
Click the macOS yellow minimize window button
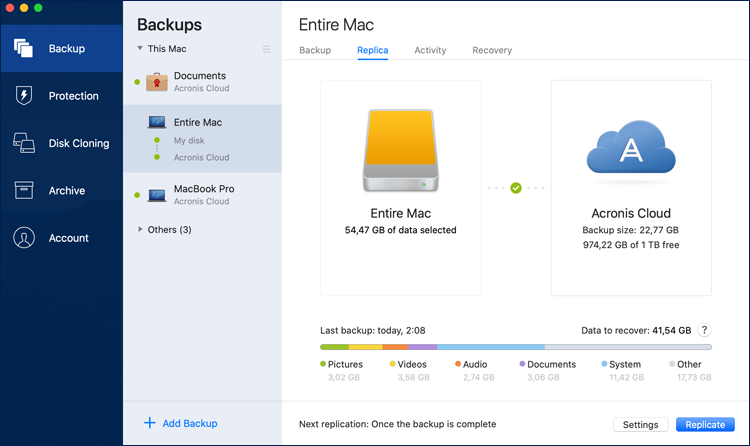tap(24, 8)
